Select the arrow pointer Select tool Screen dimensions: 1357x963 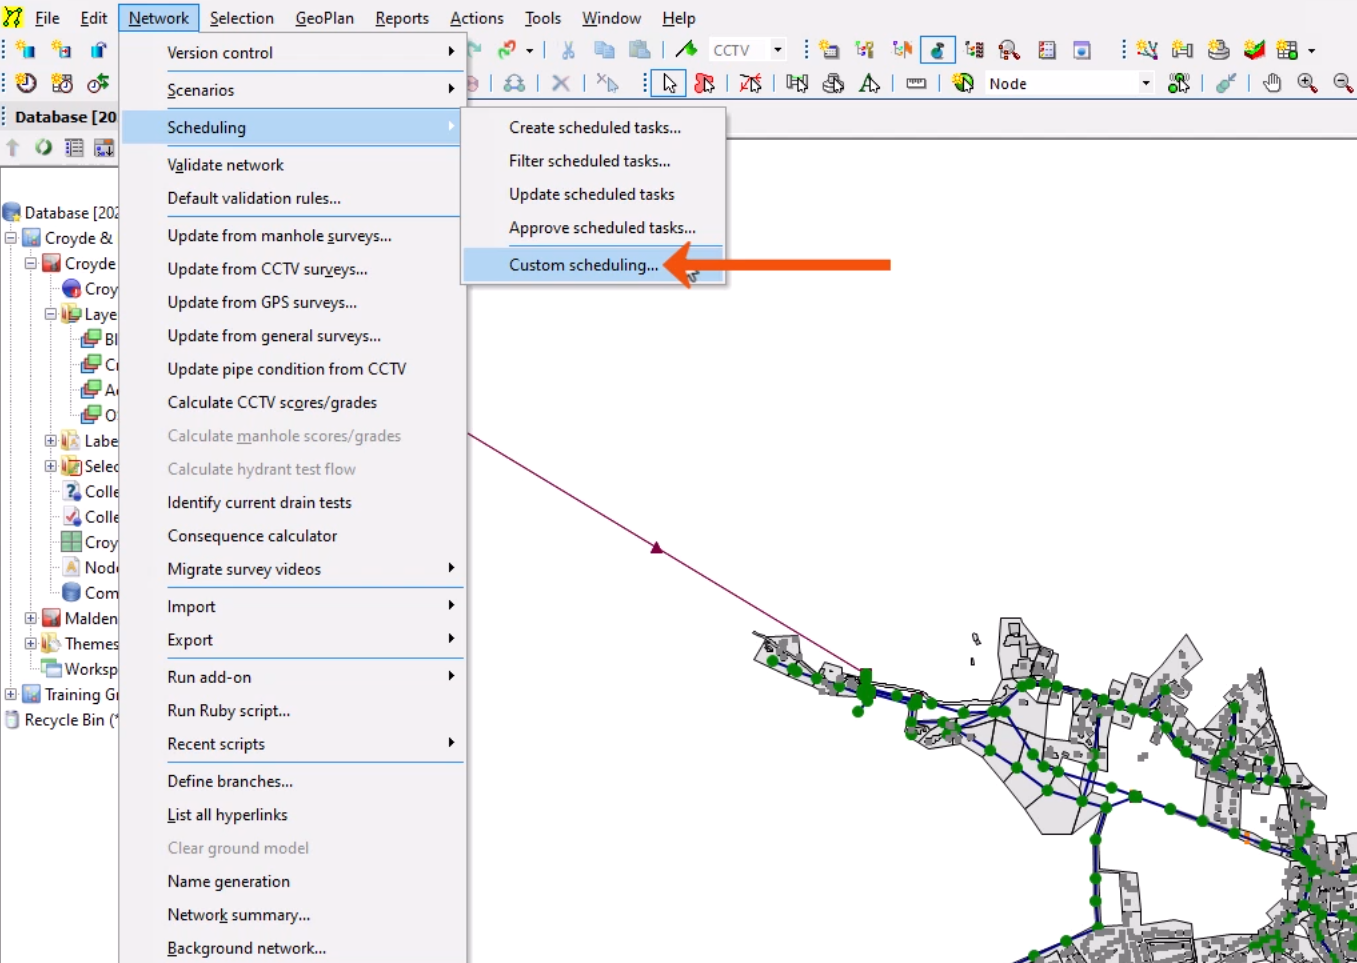669,84
